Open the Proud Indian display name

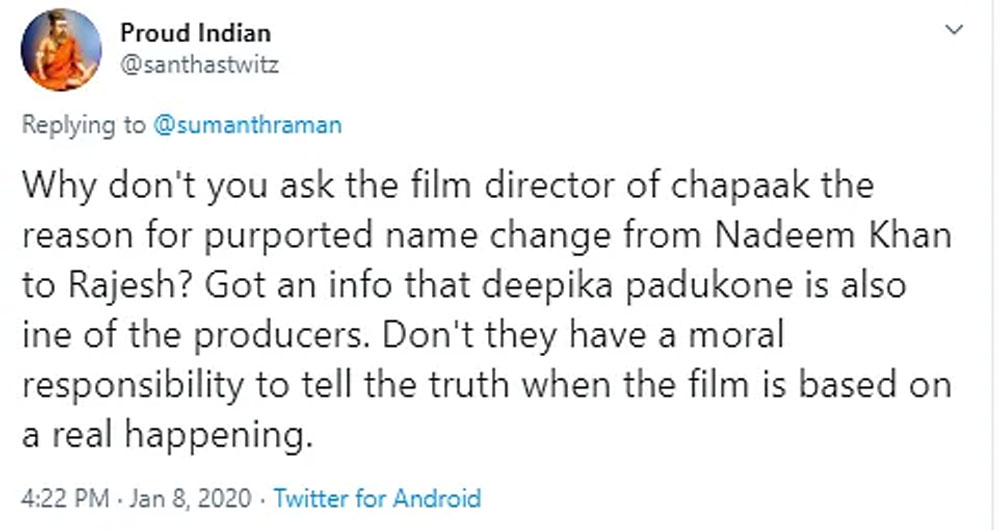click(x=195, y=32)
